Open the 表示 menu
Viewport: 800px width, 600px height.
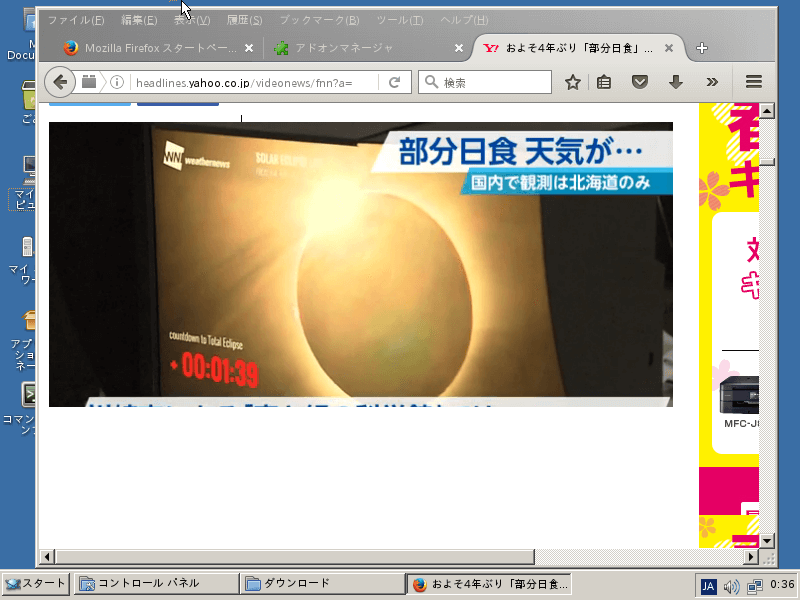pos(192,20)
